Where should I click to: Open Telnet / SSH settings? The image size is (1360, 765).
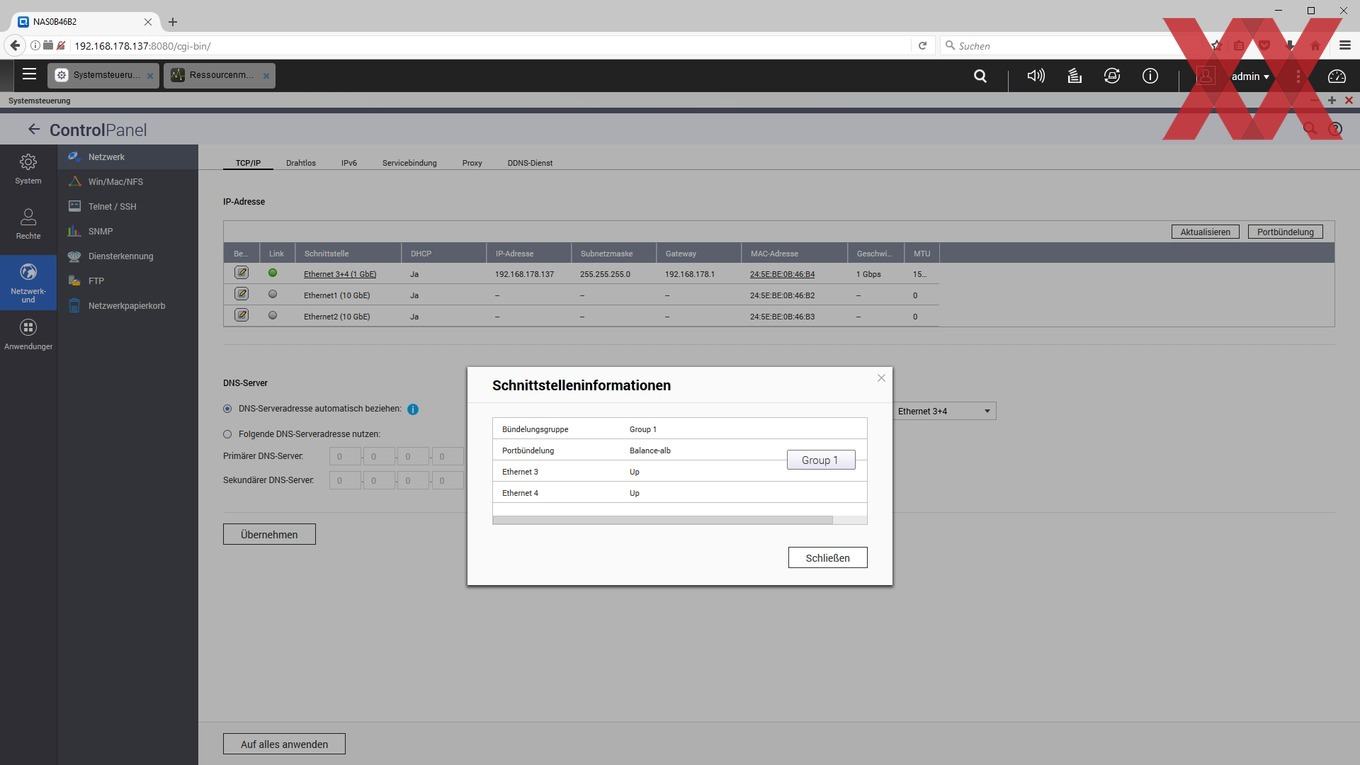(128, 207)
